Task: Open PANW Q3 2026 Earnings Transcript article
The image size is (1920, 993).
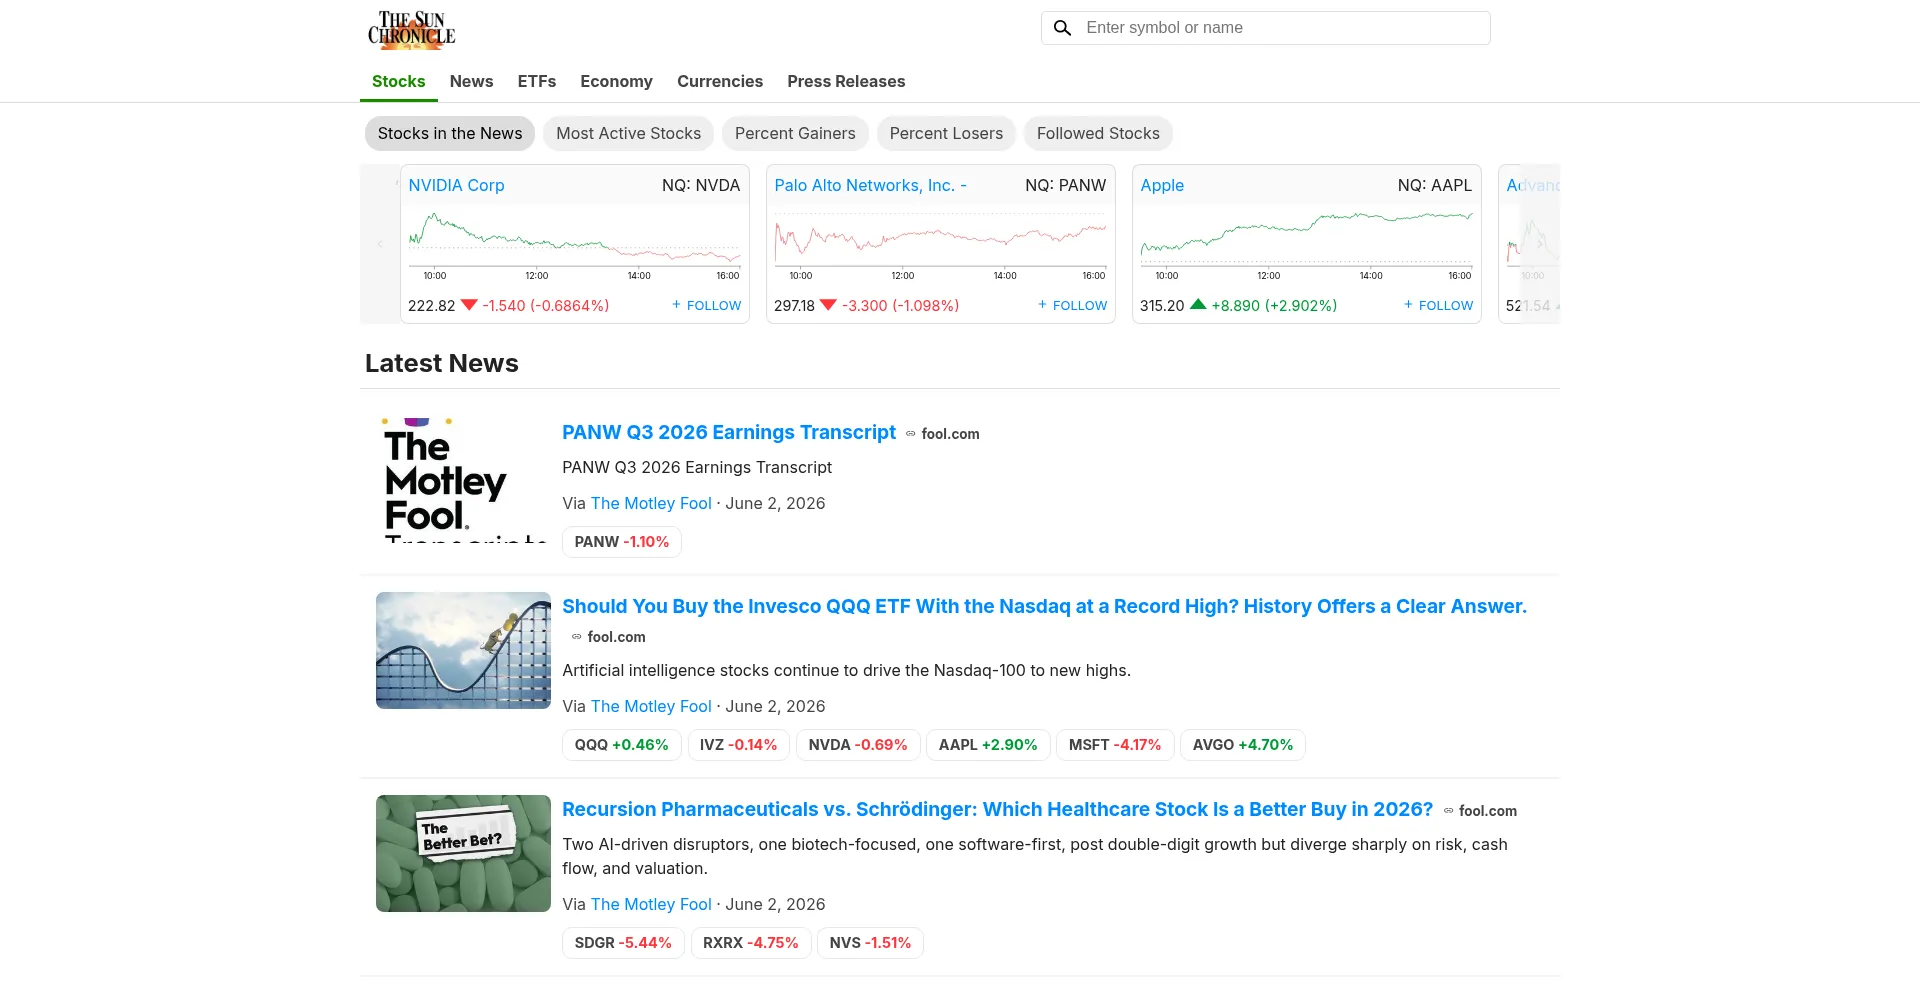Action: pos(729,432)
